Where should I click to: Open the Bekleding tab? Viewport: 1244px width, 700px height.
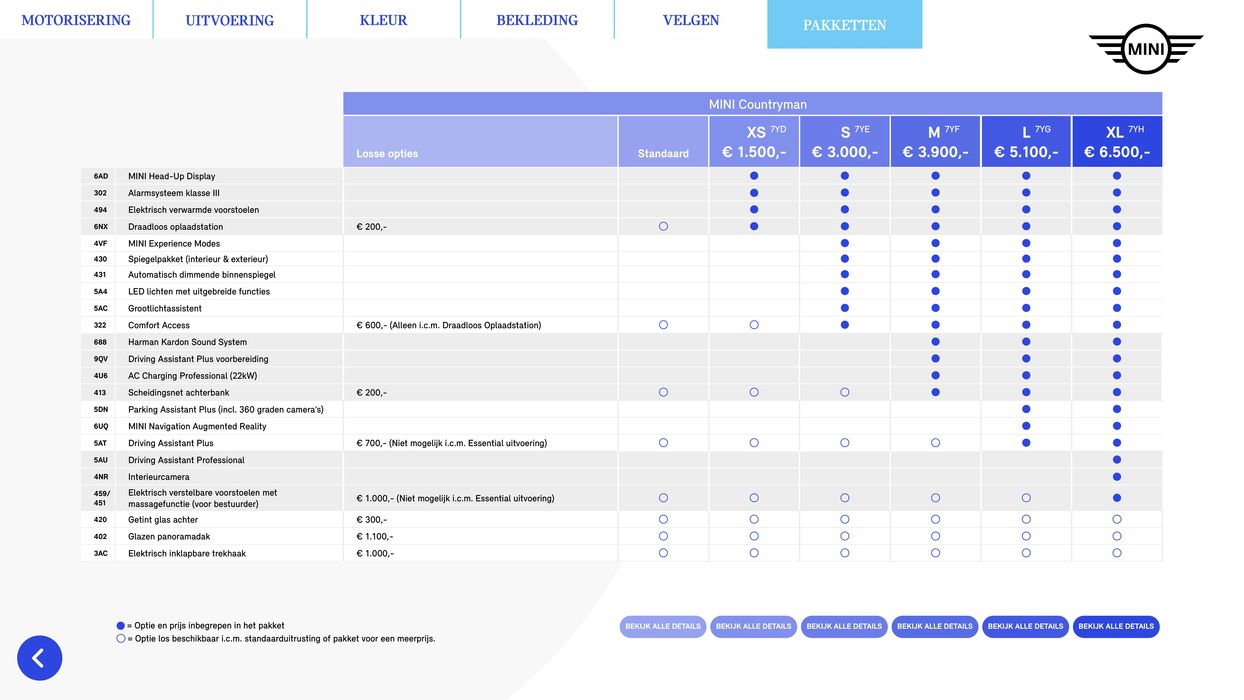coord(537,20)
